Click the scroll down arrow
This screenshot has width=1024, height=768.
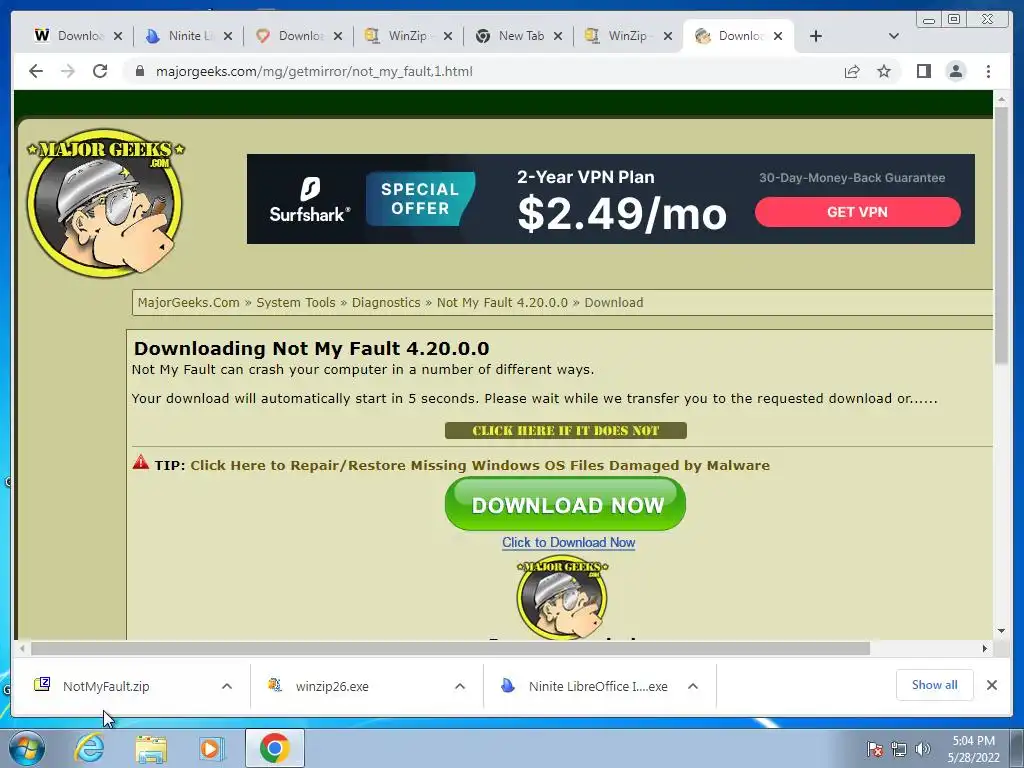[x=1001, y=632]
